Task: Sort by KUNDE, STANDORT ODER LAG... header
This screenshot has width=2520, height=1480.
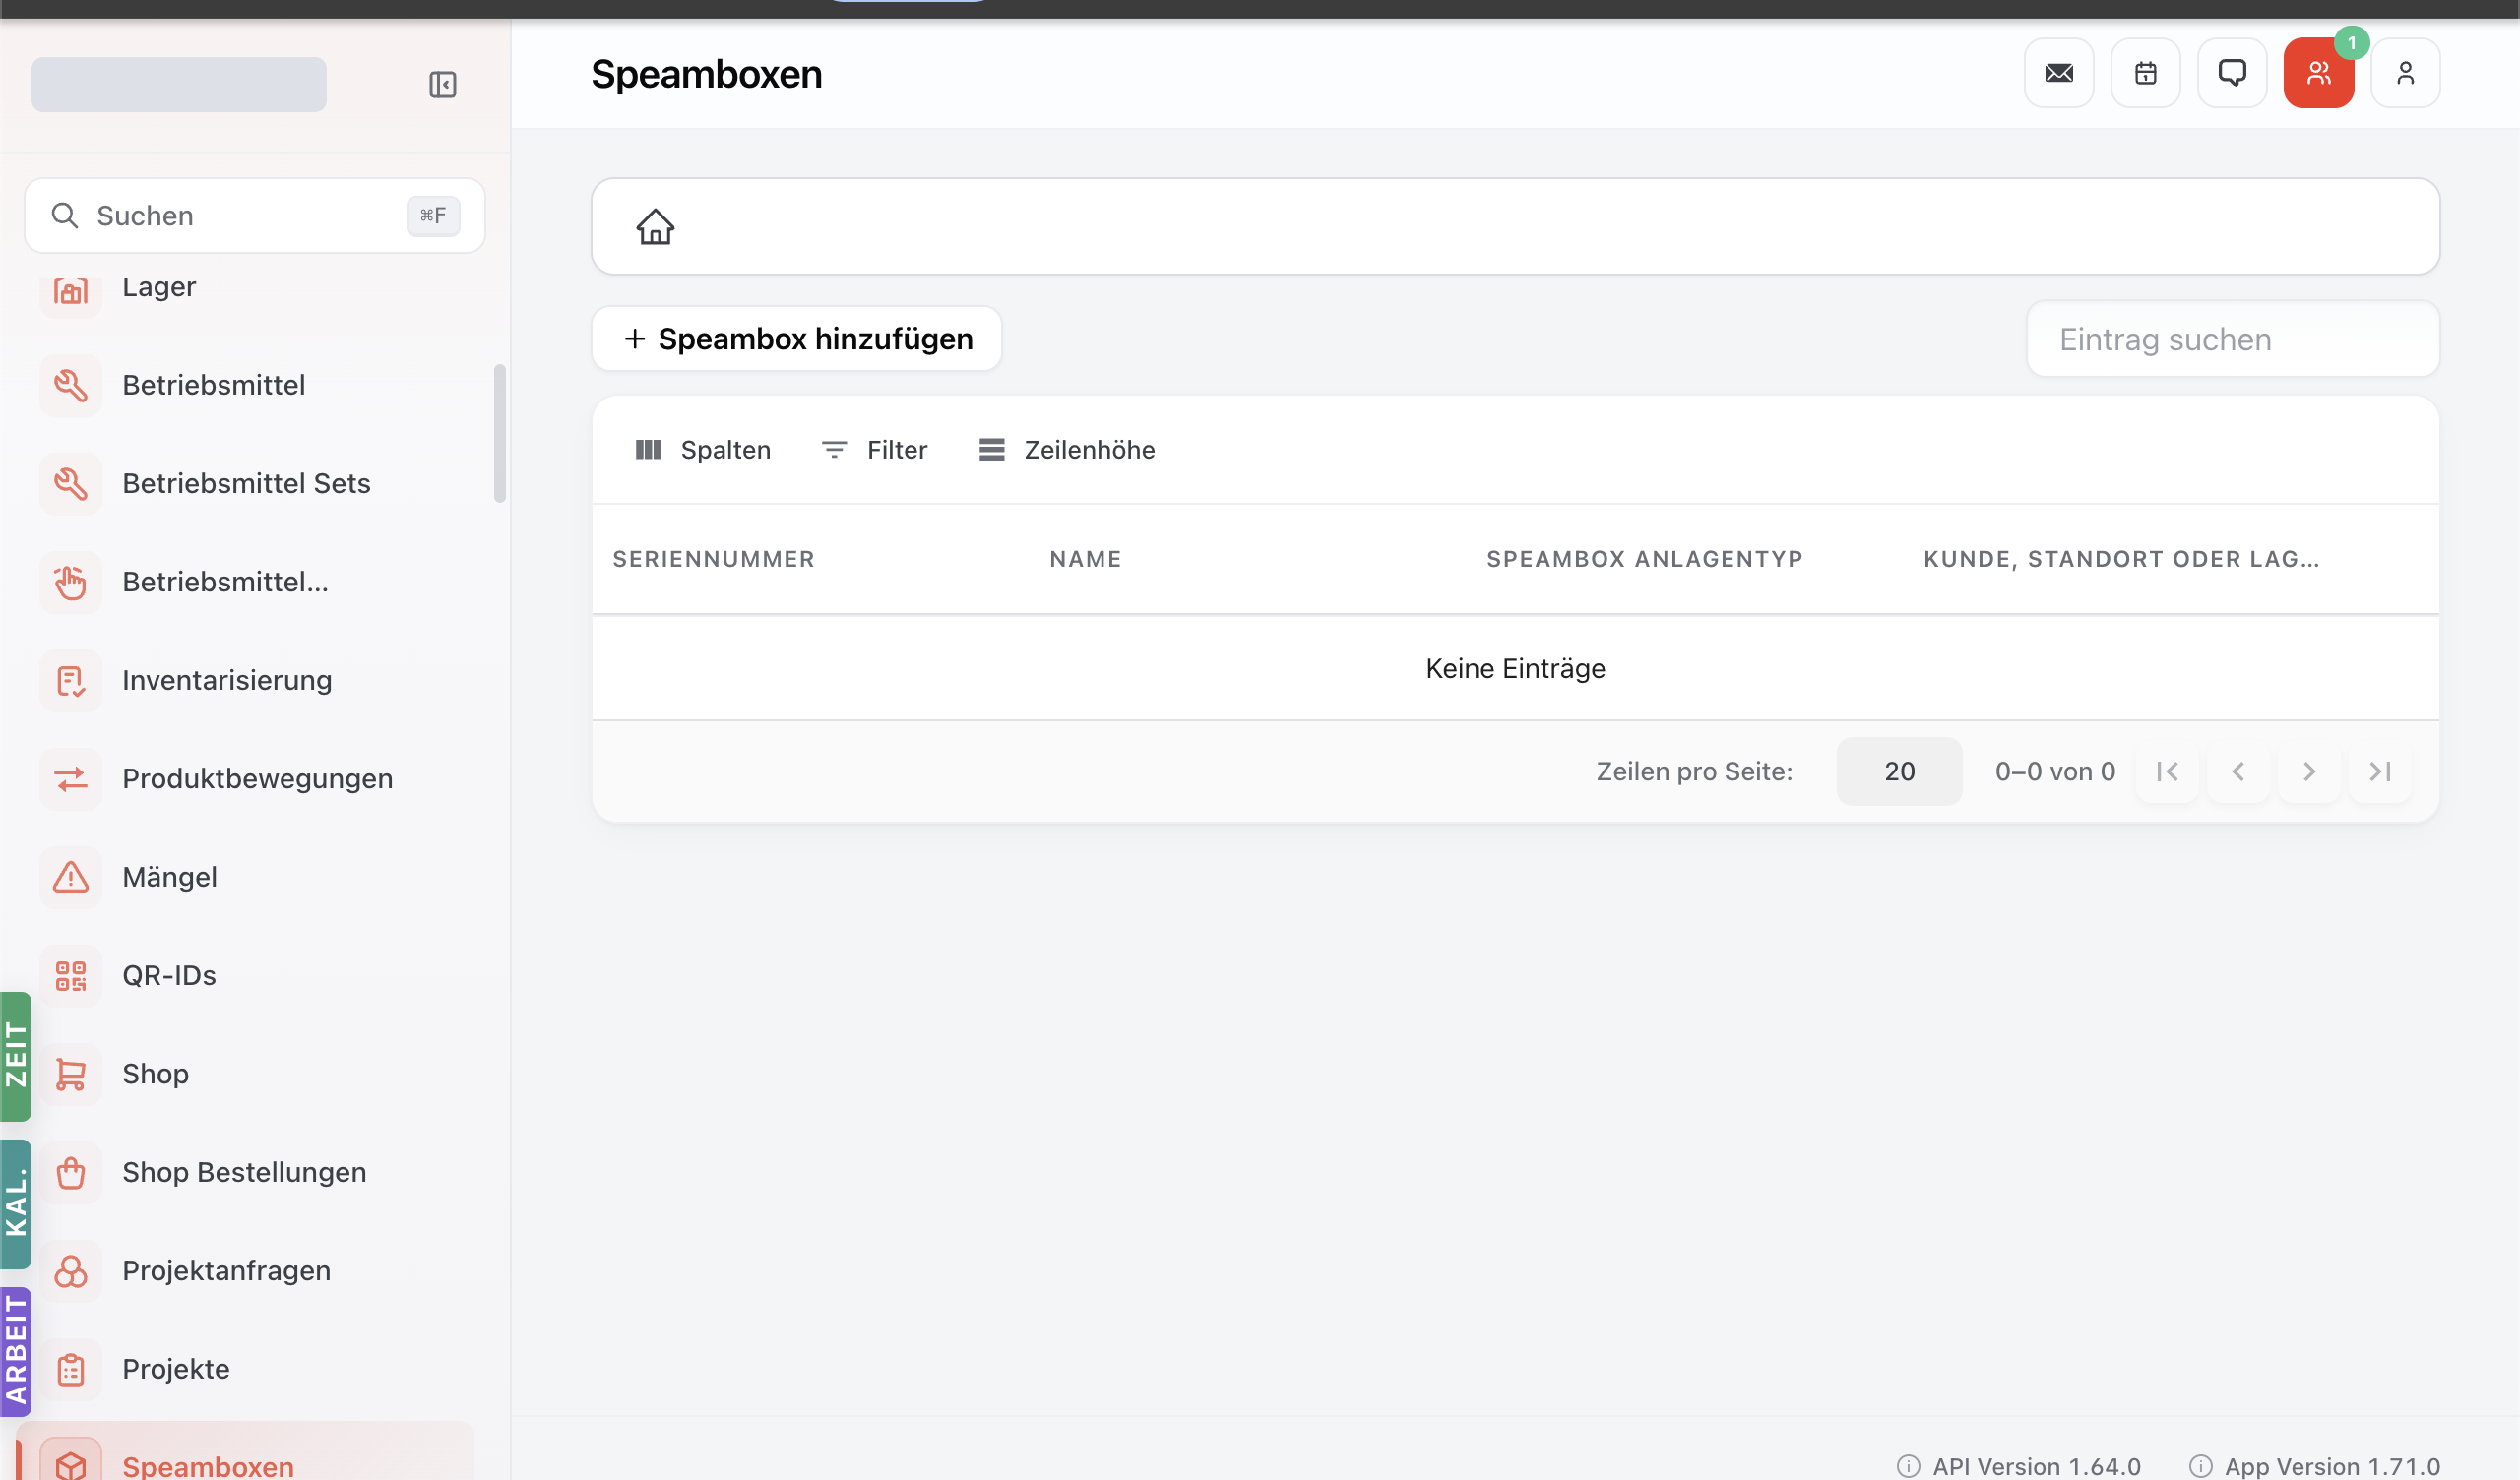Action: 2121,559
